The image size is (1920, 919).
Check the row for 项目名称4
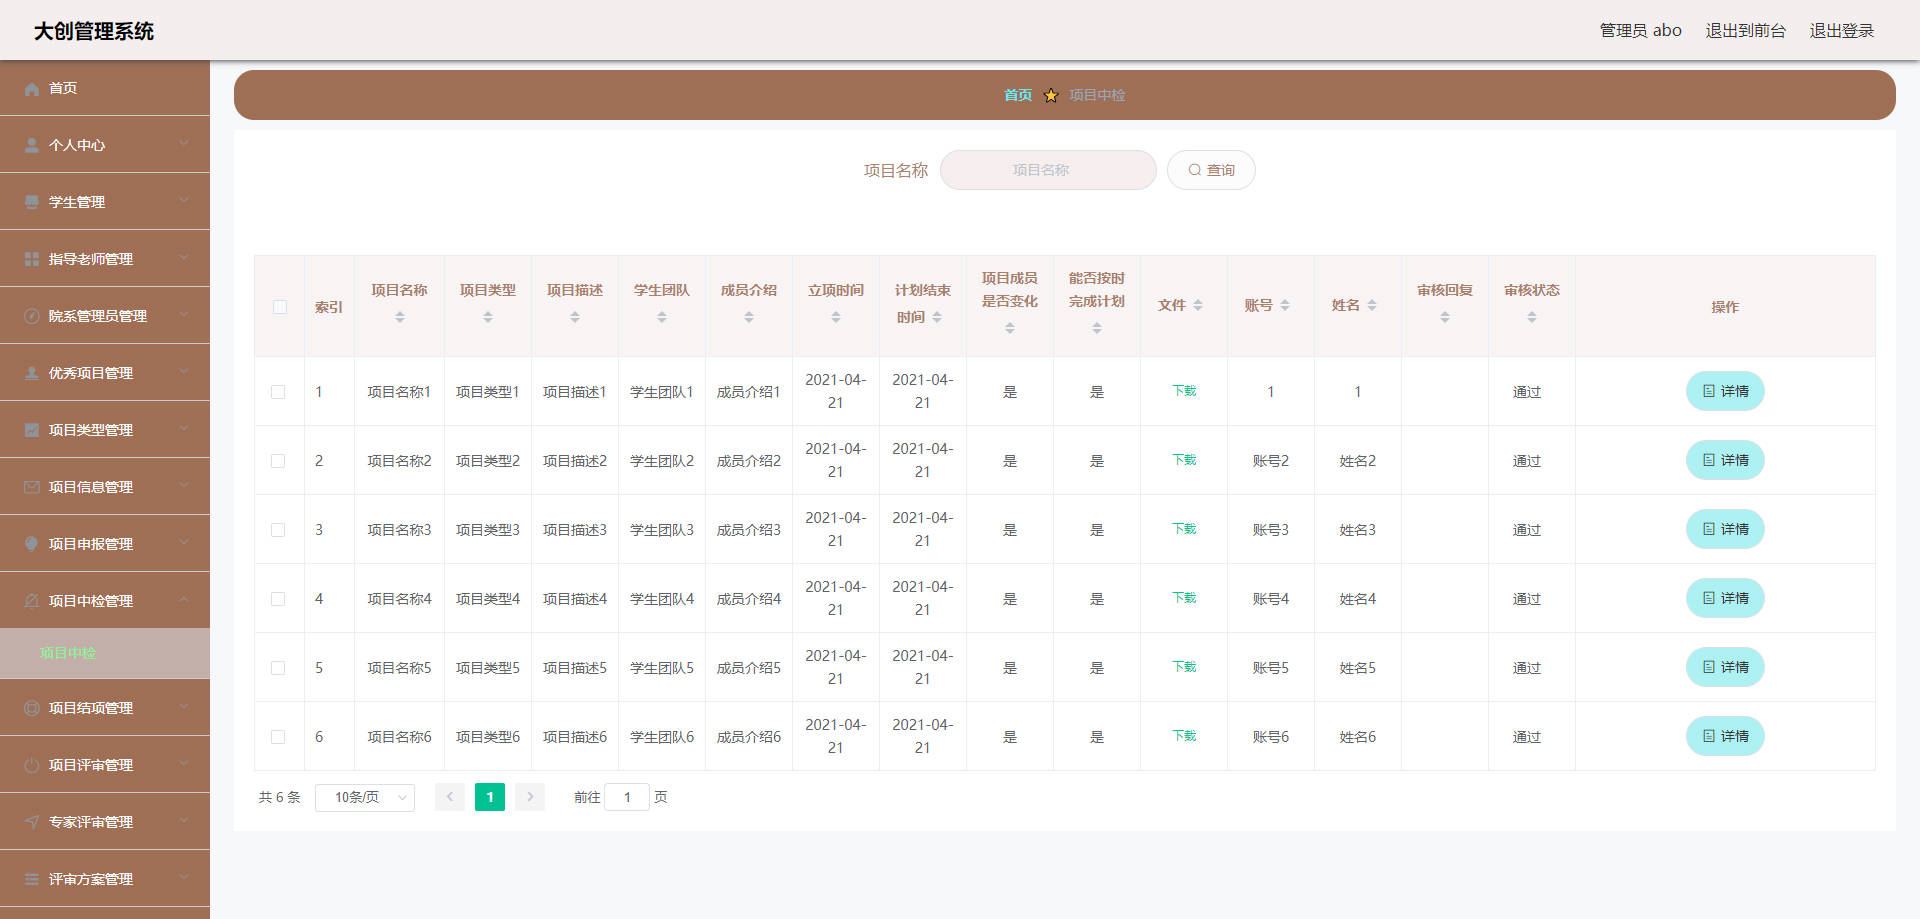click(x=278, y=599)
